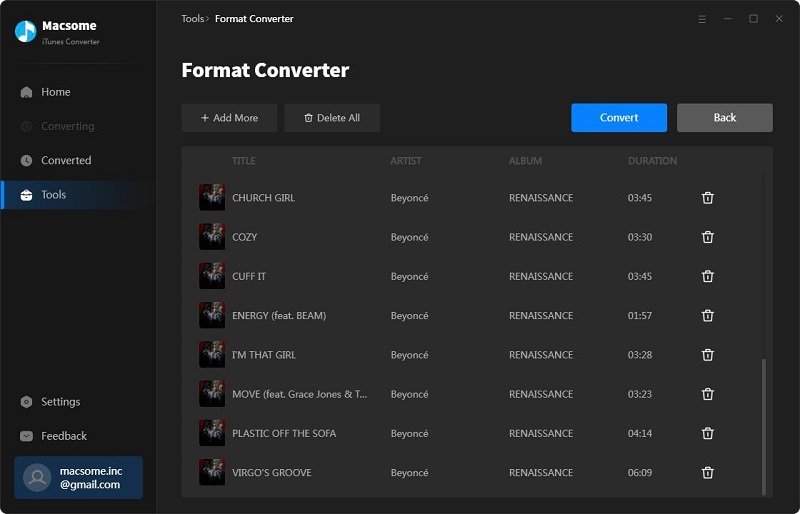
Task: Click the blue Convert button
Action: pyautogui.click(x=619, y=118)
